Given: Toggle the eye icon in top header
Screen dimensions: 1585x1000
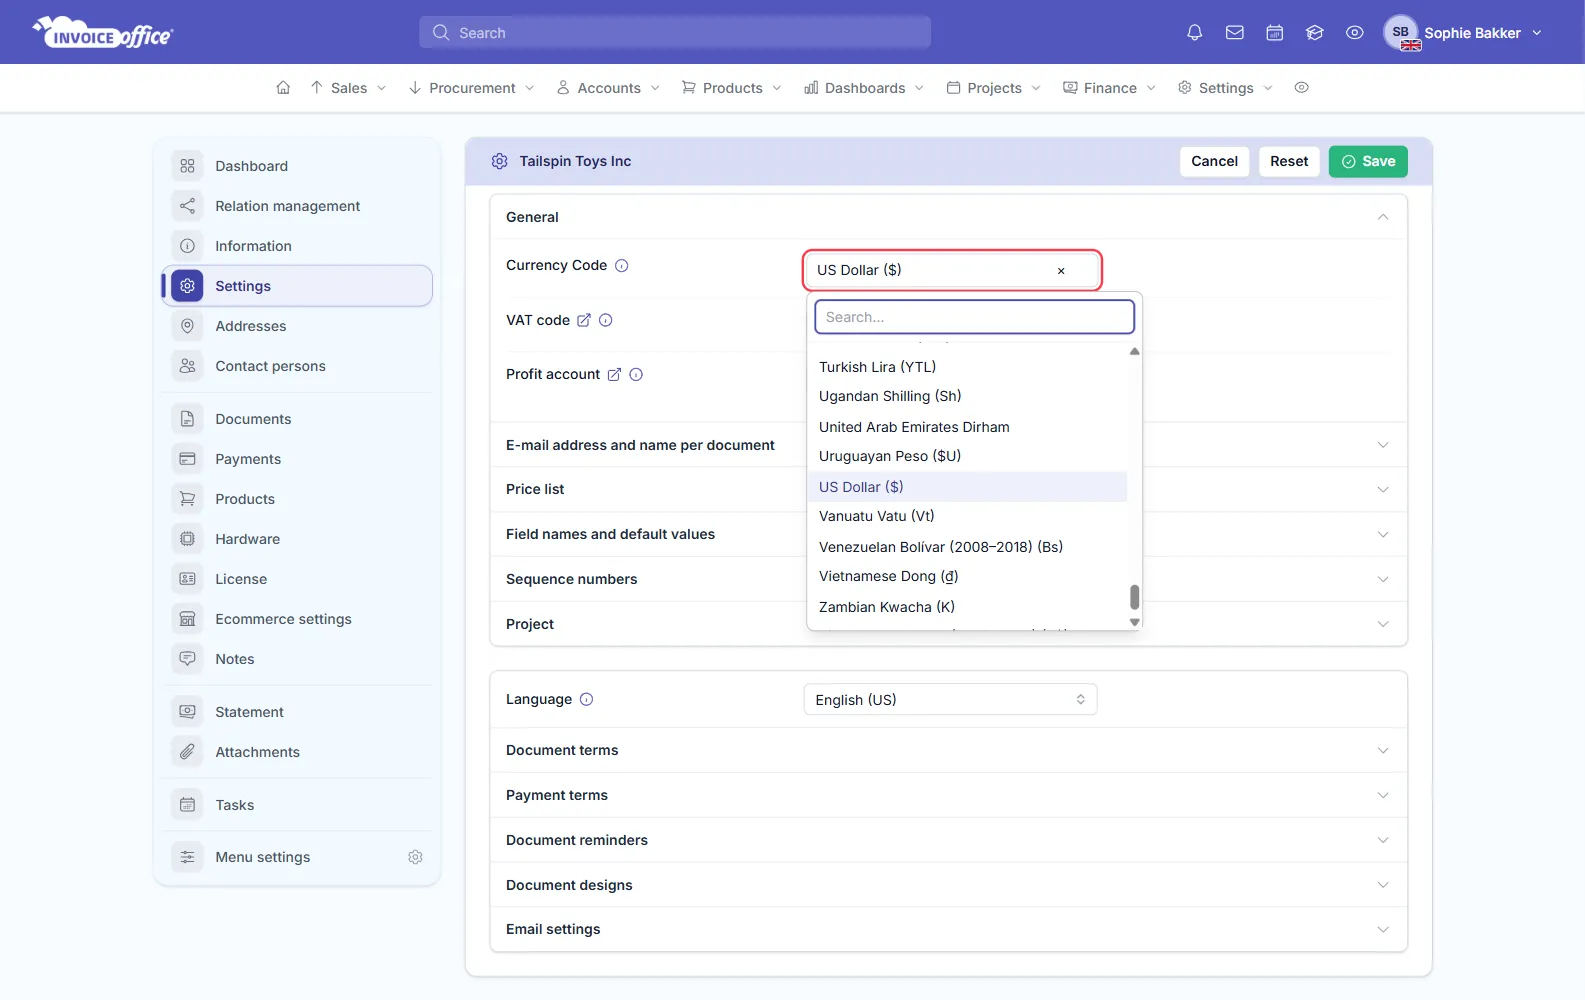Looking at the screenshot, I should coord(1355,33).
